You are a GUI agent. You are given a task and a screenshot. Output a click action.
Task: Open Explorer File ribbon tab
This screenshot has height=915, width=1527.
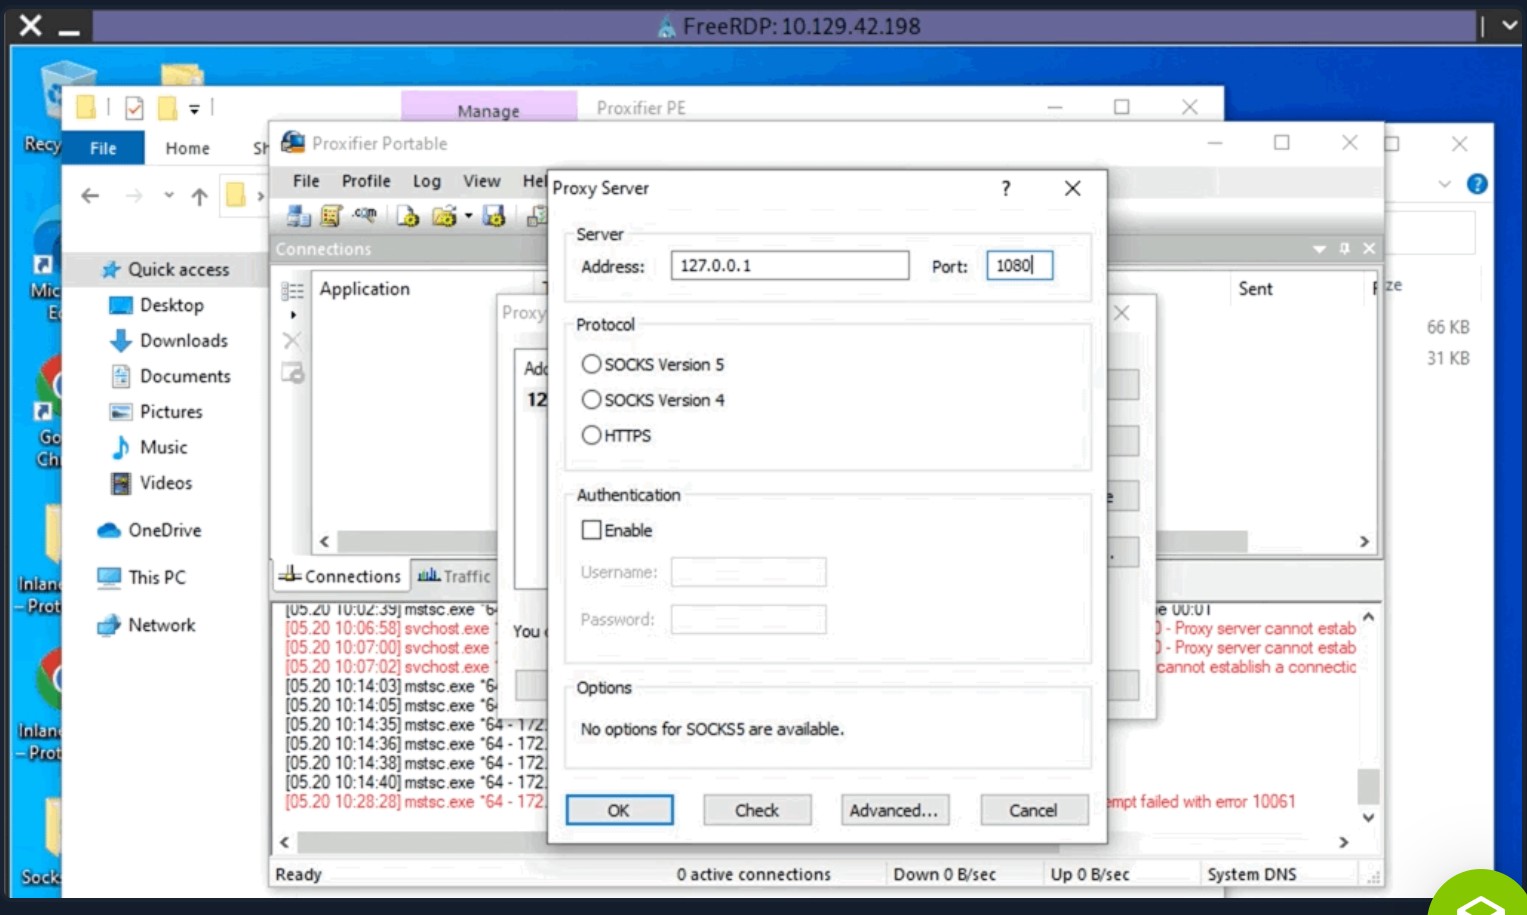point(103,148)
